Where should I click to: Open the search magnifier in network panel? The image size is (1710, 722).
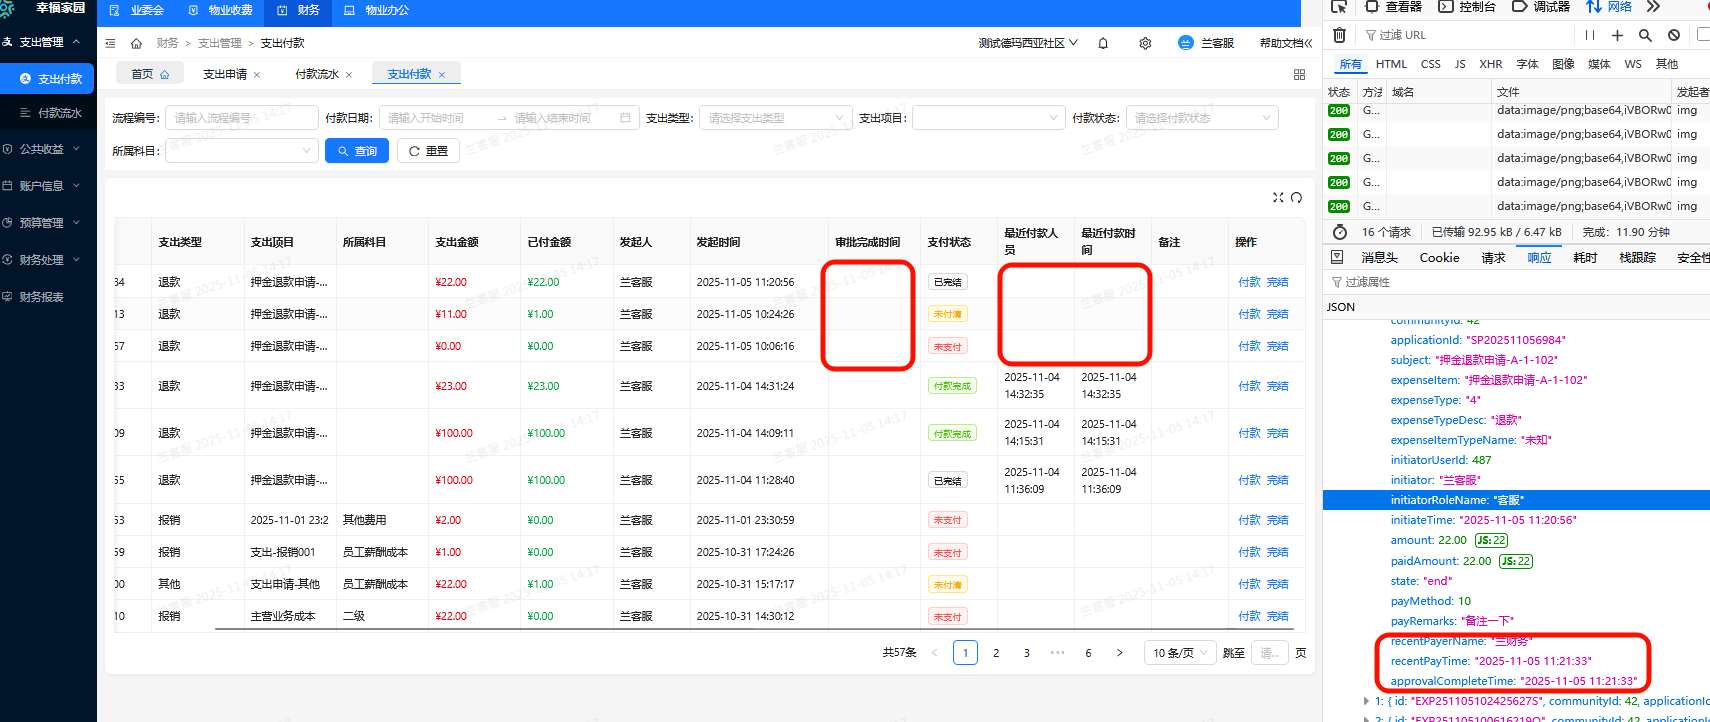1645,35
